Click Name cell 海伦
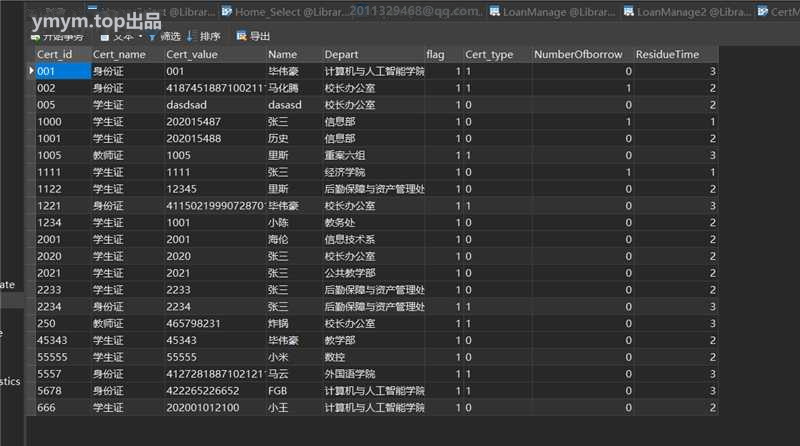 pos(294,239)
